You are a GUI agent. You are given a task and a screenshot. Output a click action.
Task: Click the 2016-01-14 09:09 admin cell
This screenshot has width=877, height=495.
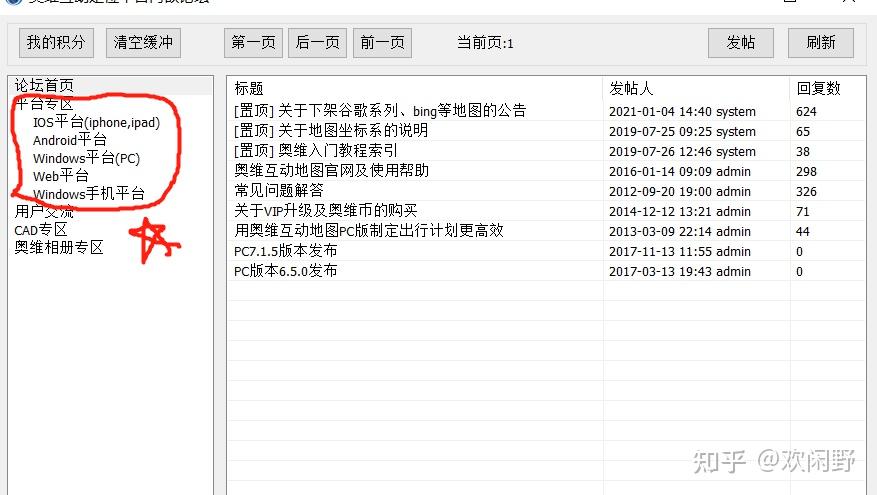(680, 171)
